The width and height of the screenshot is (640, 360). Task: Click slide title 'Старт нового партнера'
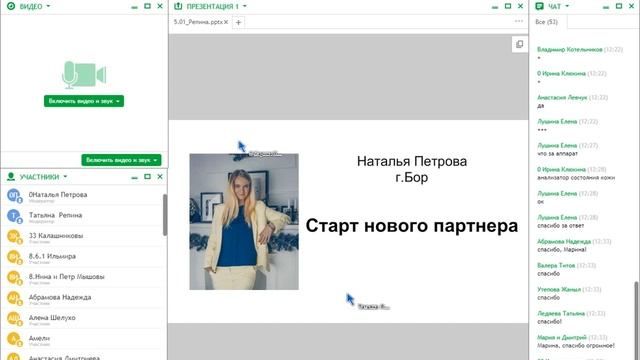tap(412, 226)
